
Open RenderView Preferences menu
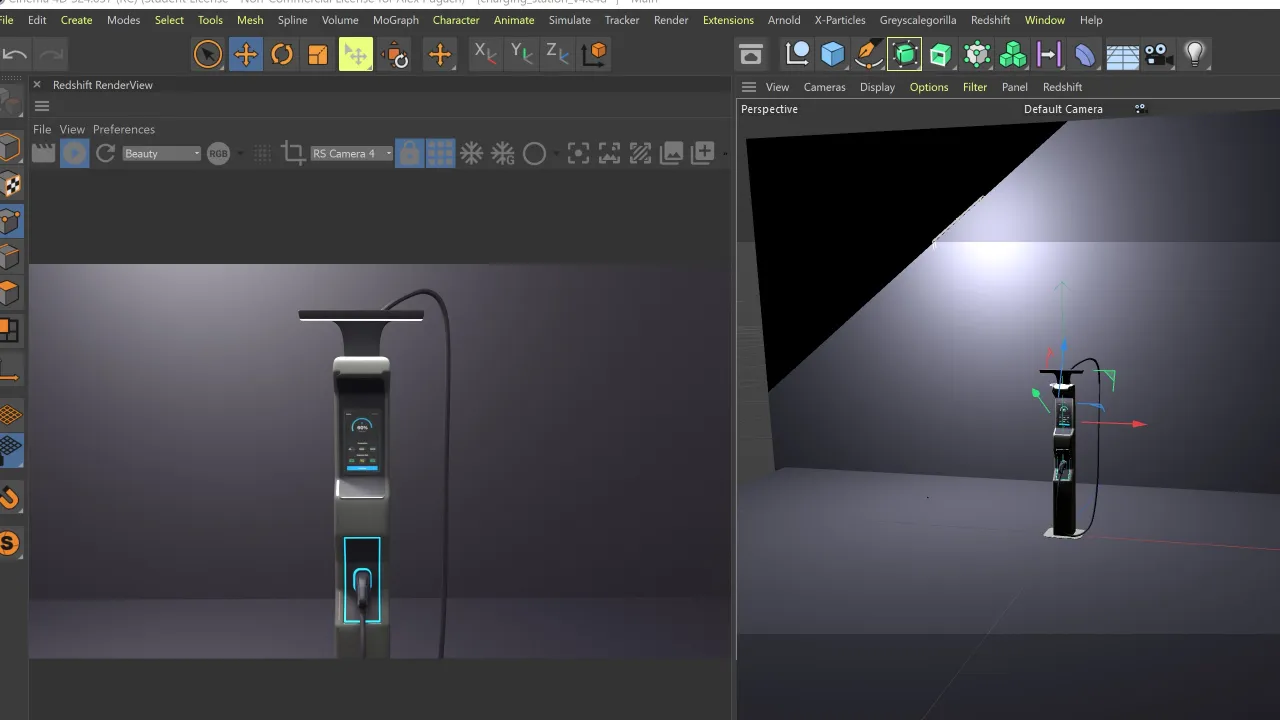pos(124,129)
